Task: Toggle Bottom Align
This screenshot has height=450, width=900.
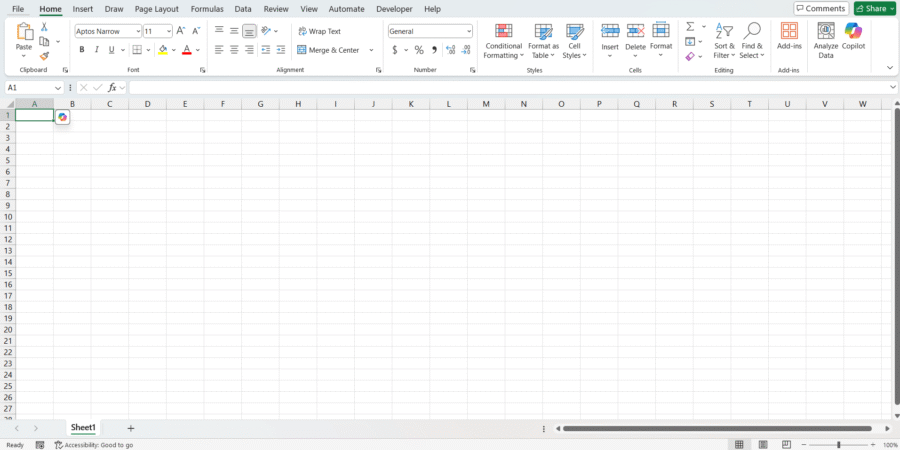Action: [249, 31]
